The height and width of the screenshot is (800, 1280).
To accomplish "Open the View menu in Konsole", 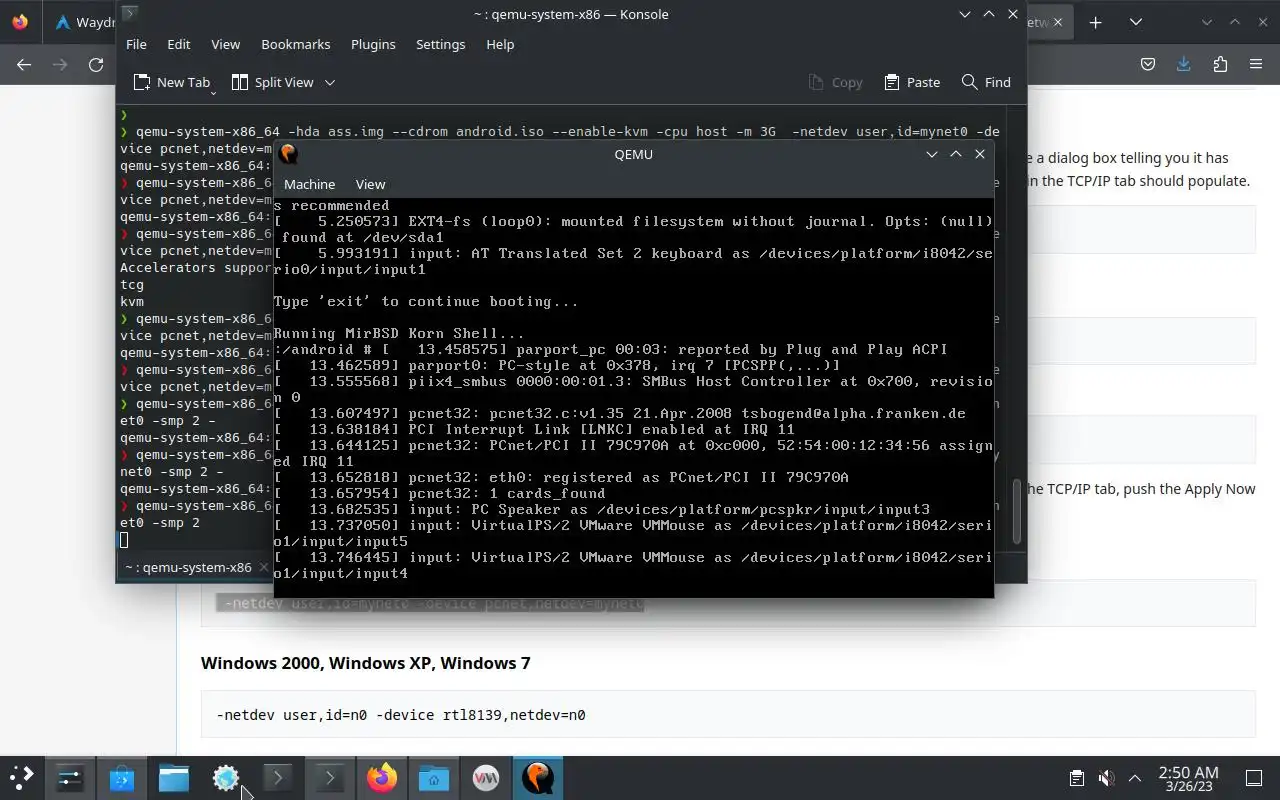I will click(225, 44).
